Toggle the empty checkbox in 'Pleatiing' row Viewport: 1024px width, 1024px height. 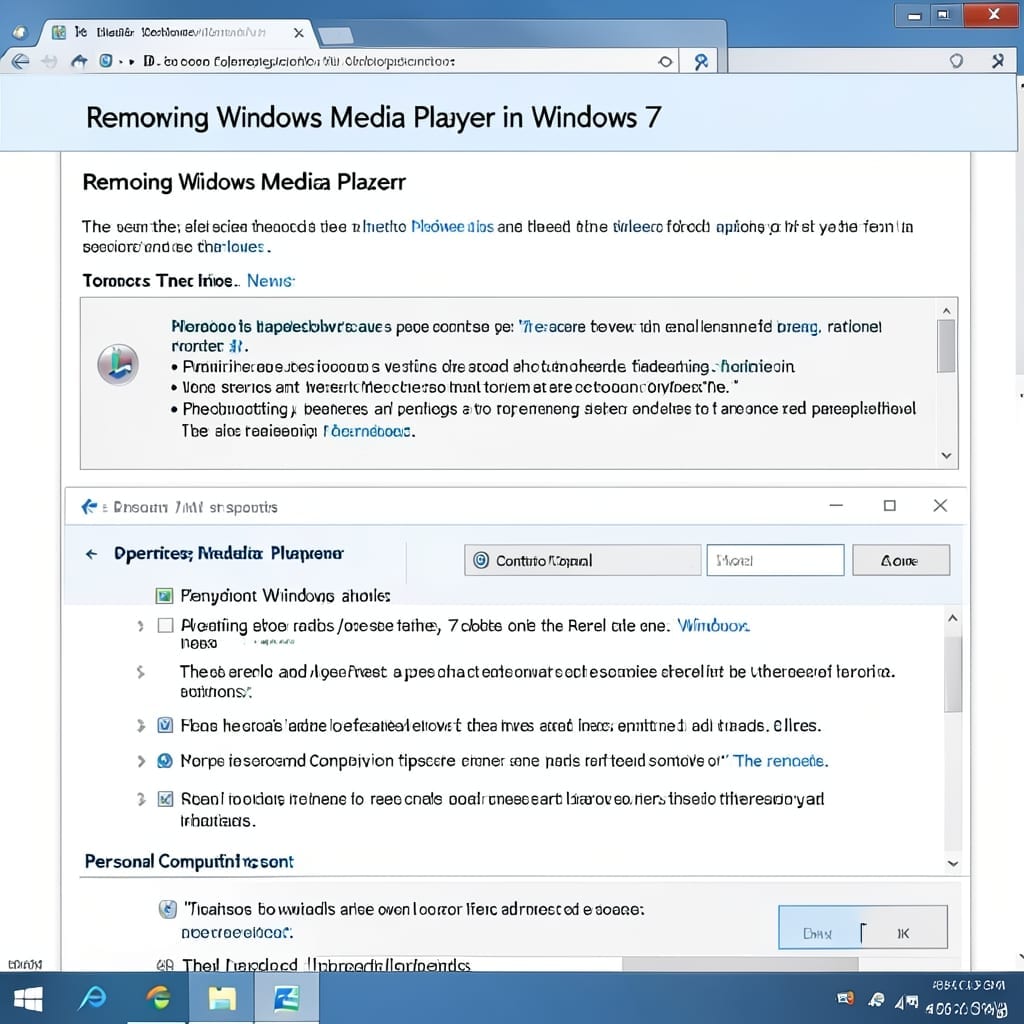[166, 626]
